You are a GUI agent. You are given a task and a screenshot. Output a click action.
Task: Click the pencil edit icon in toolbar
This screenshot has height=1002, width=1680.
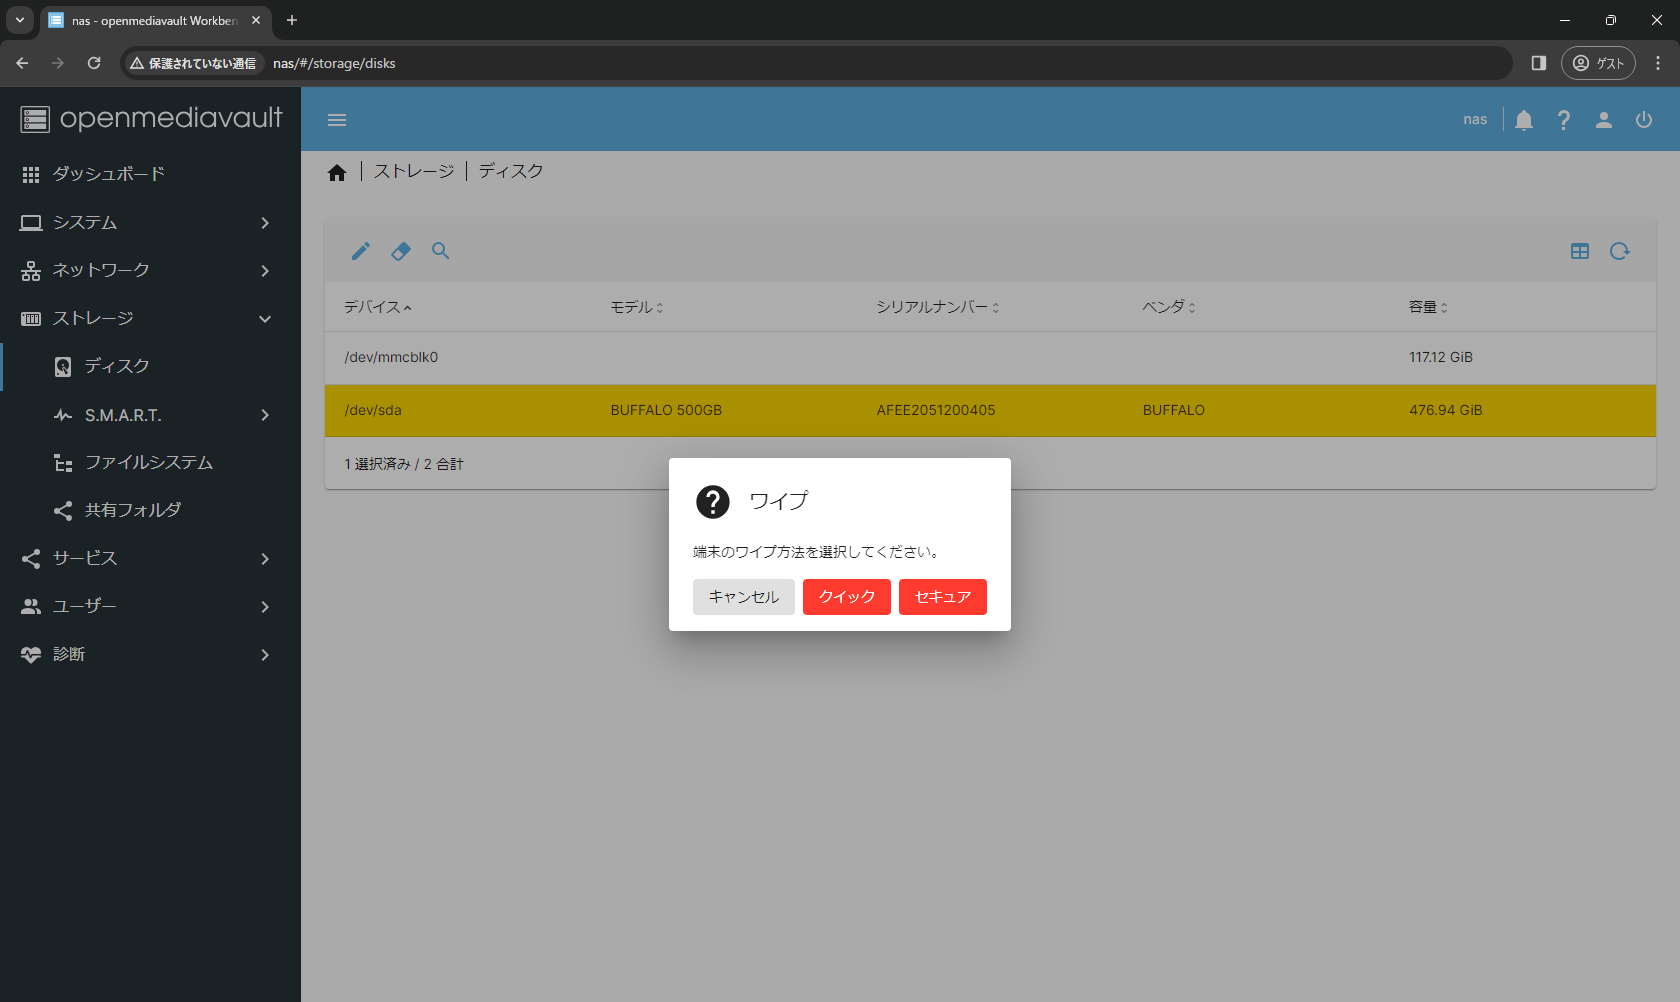(x=361, y=251)
